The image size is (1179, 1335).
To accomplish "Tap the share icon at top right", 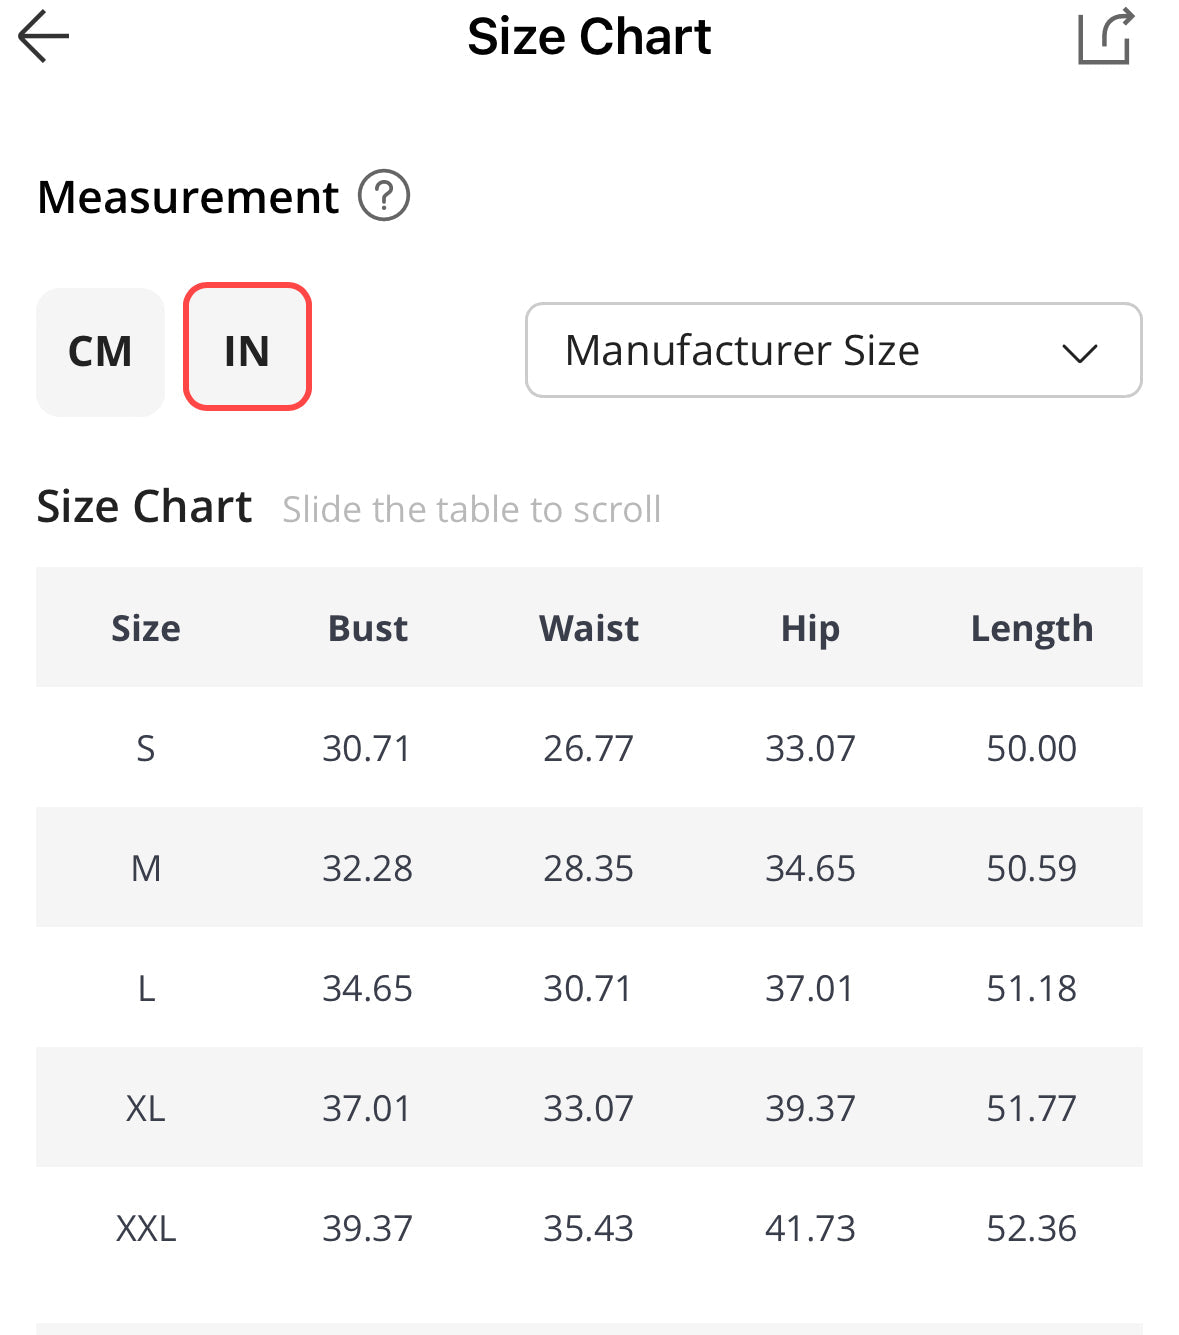I will click(x=1105, y=37).
